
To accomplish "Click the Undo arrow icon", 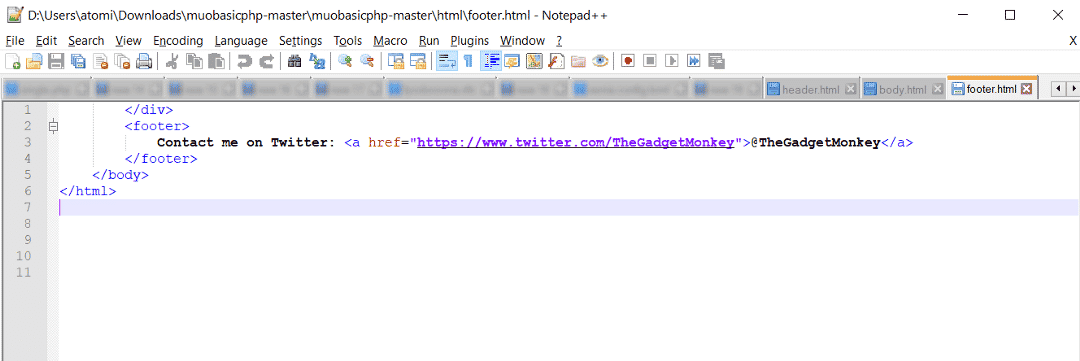I will pyautogui.click(x=244, y=61).
